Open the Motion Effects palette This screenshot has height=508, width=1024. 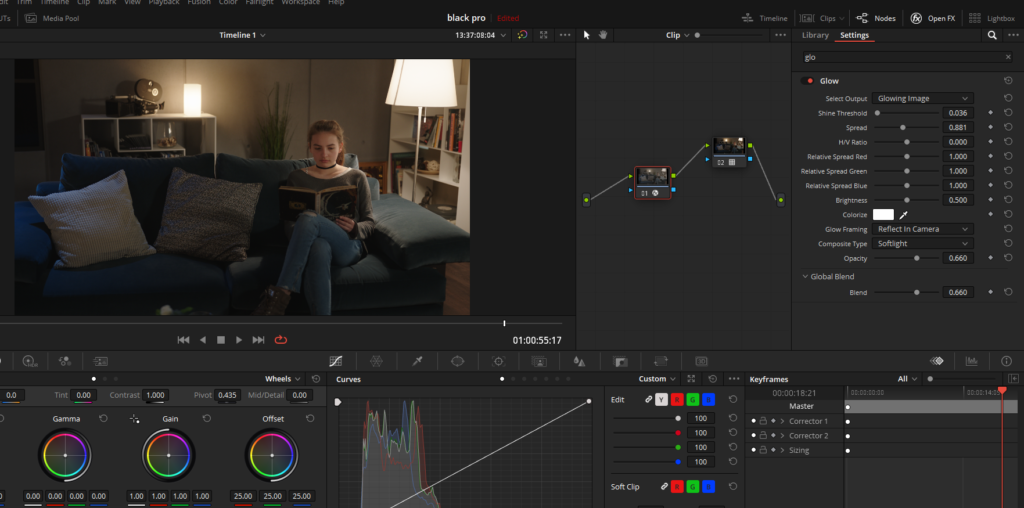coord(100,360)
